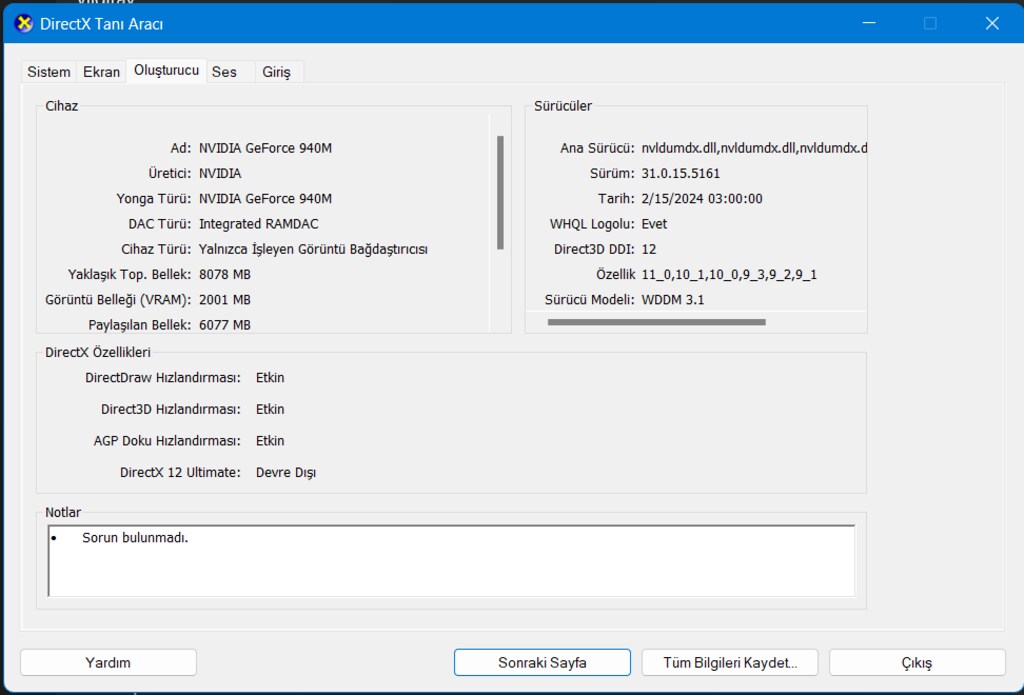Click Tüm Bilgileri Kaydet button
This screenshot has height=695, width=1024.
pos(730,662)
